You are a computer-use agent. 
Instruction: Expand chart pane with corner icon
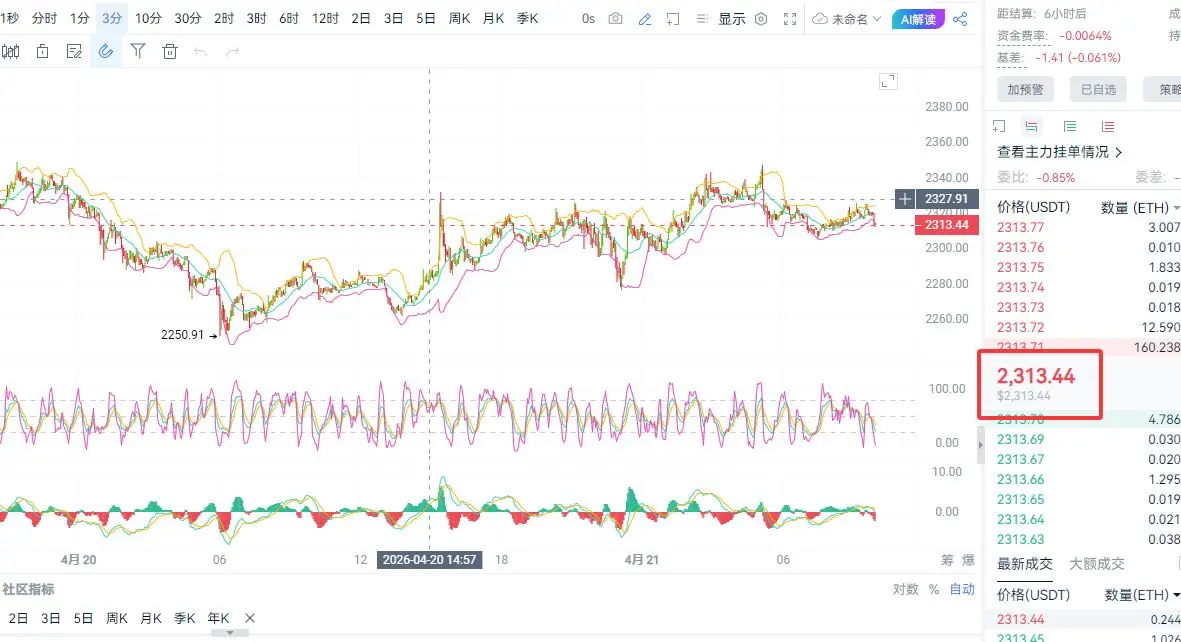[x=888, y=81]
